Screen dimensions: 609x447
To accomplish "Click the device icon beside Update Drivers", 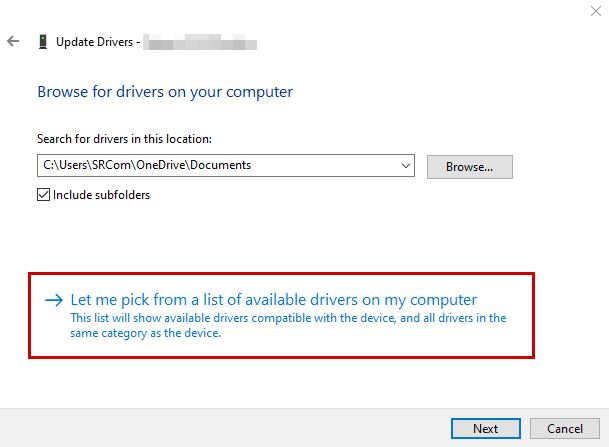I will click(x=42, y=42).
